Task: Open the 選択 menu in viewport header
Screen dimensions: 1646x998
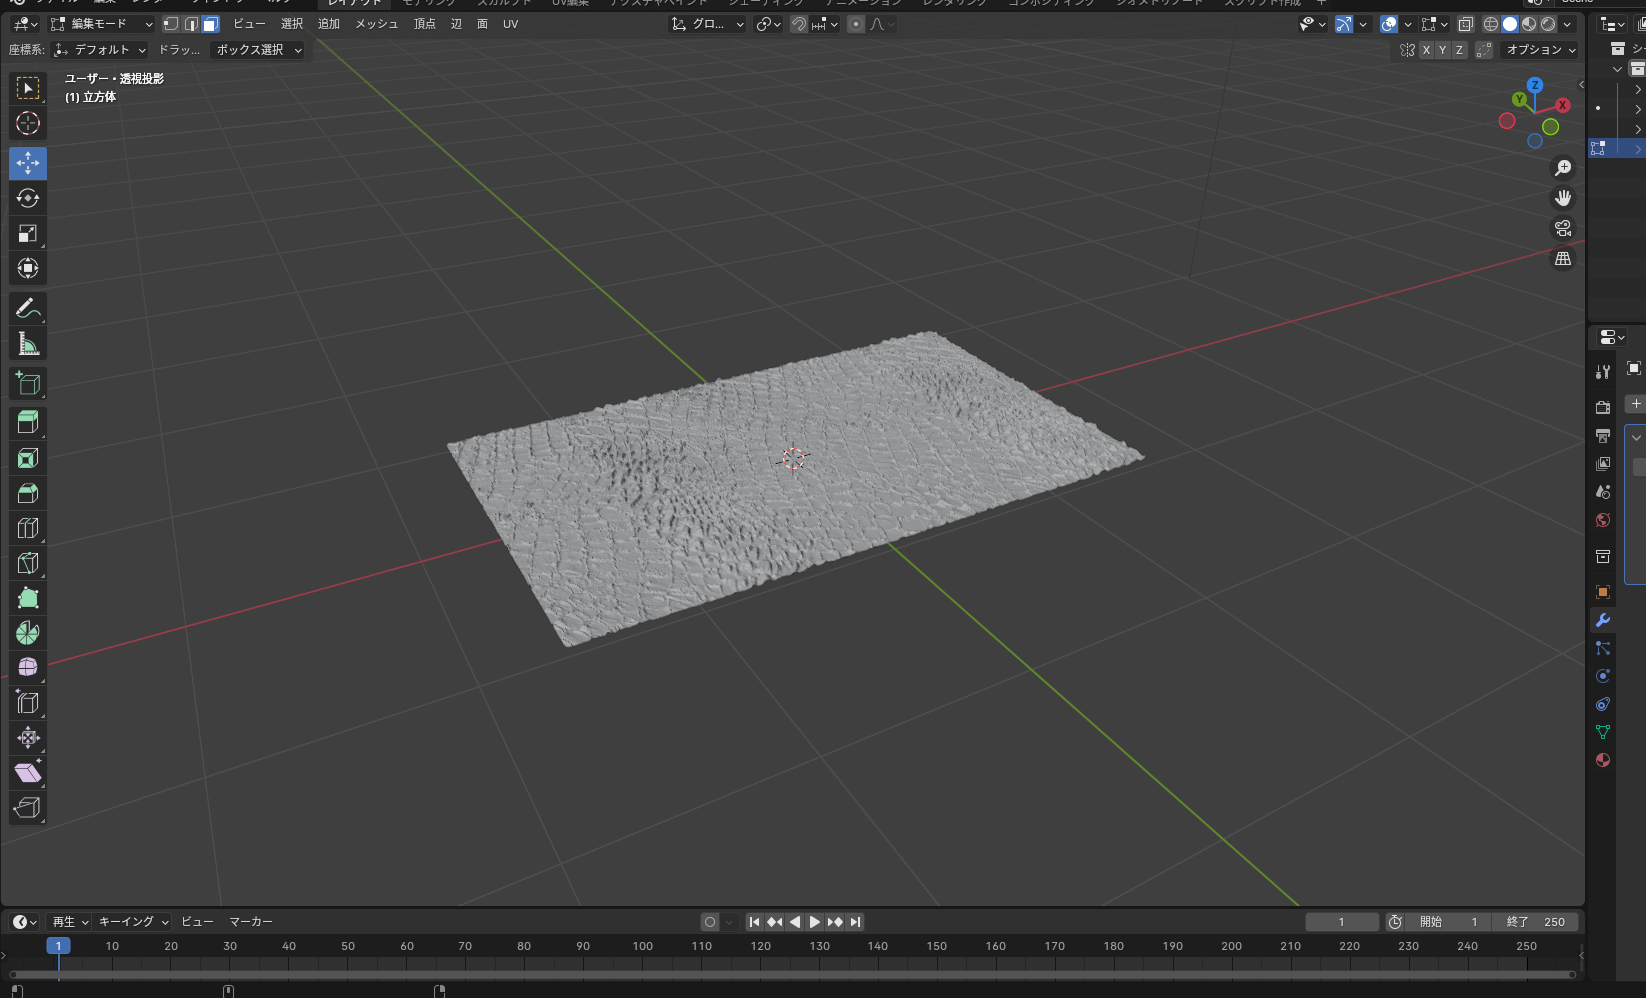Action: 291,24
